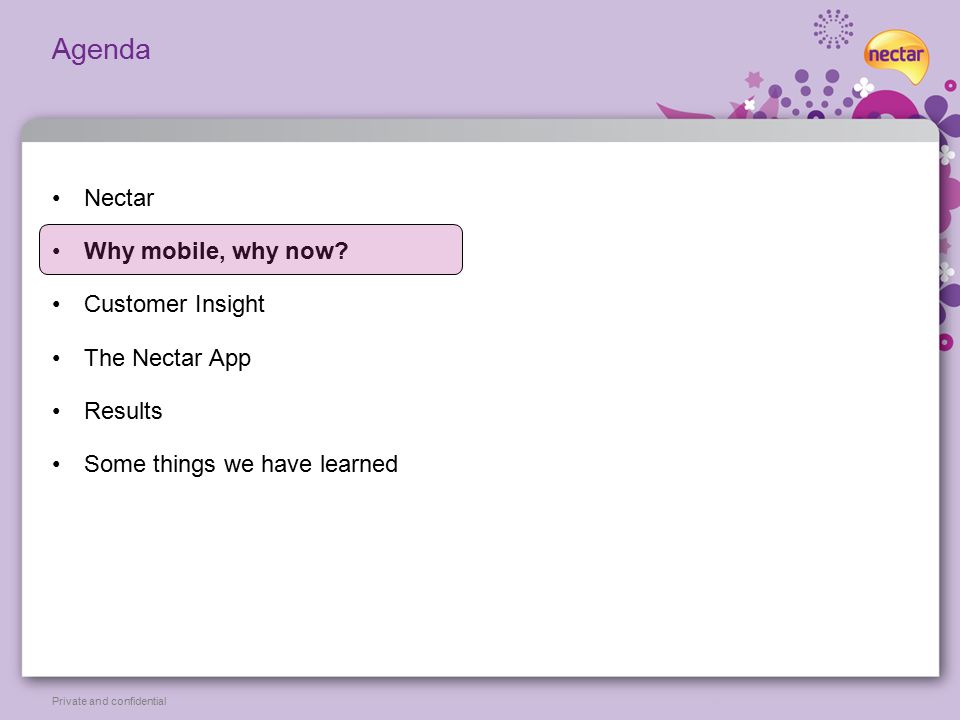Click the 'Private and confidential' footer text

(109, 701)
